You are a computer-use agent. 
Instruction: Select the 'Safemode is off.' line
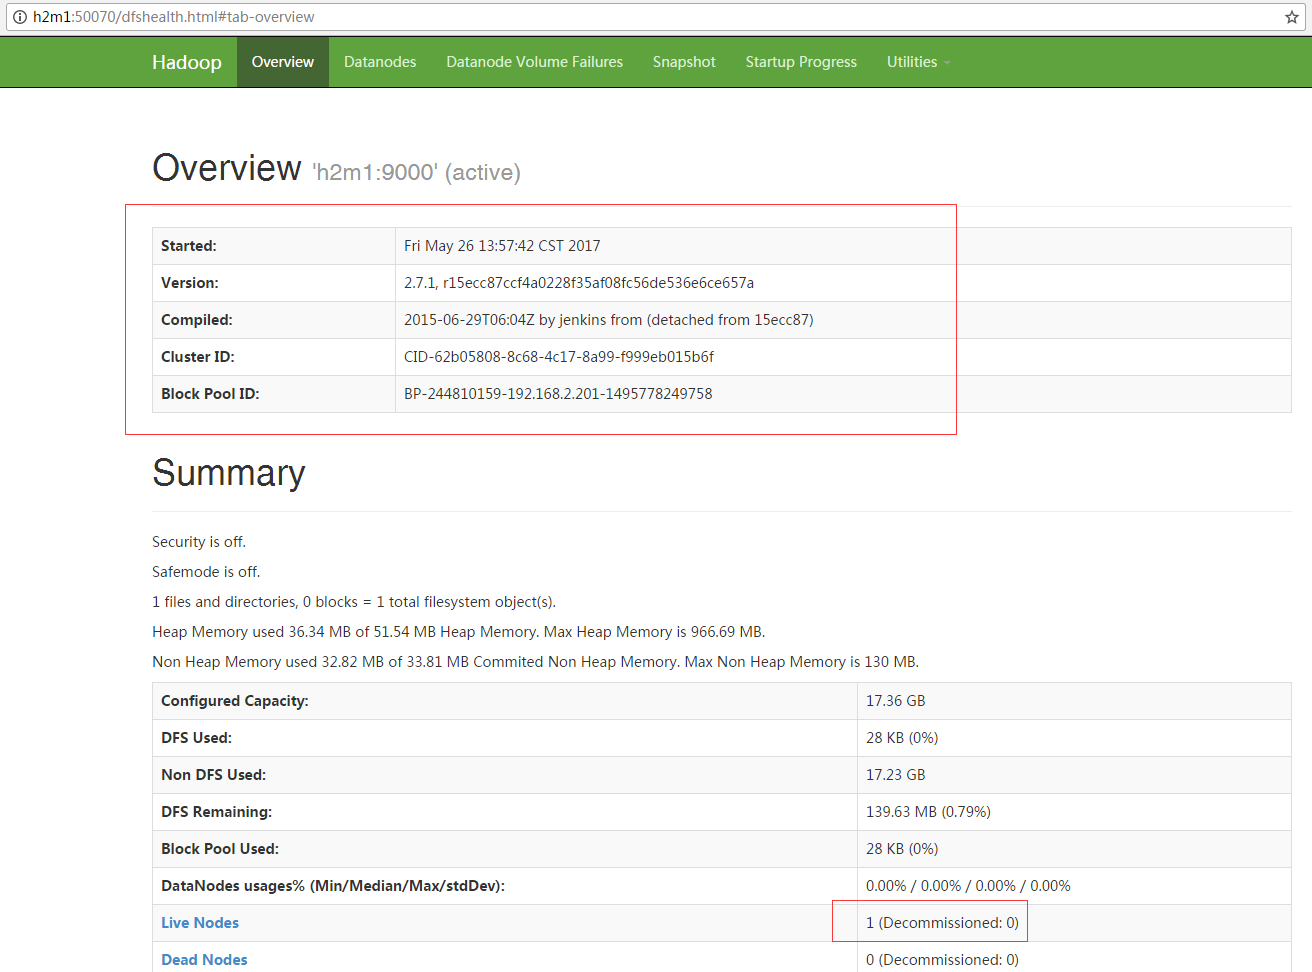tap(206, 572)
